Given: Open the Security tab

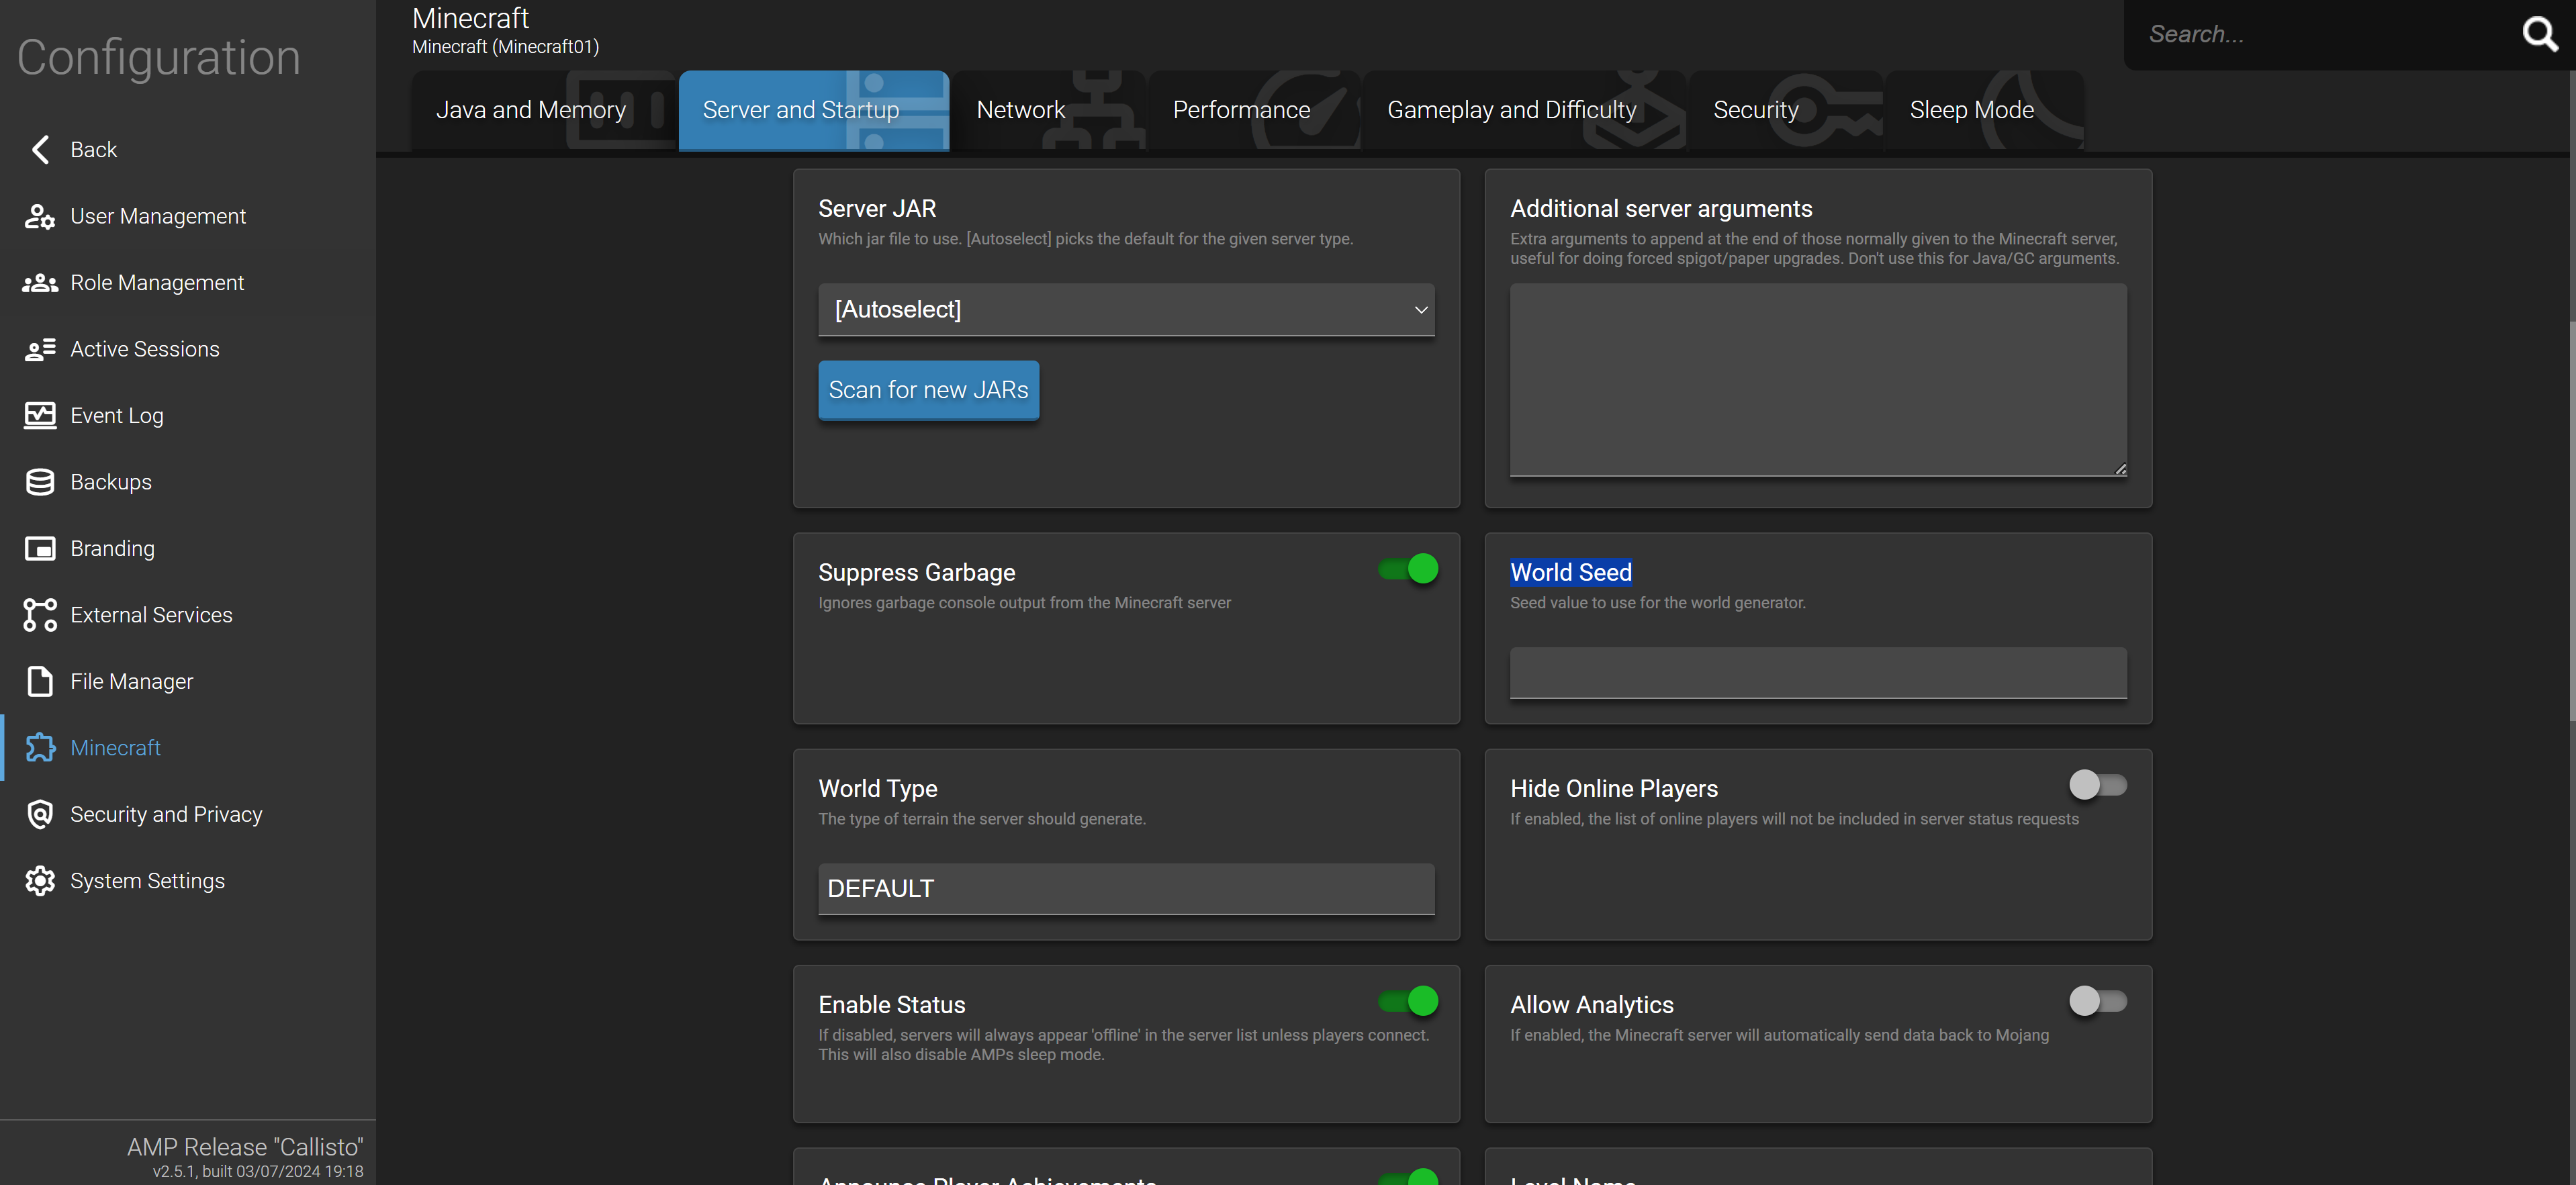Looking at the screenshot, I should coord(1786,110).
